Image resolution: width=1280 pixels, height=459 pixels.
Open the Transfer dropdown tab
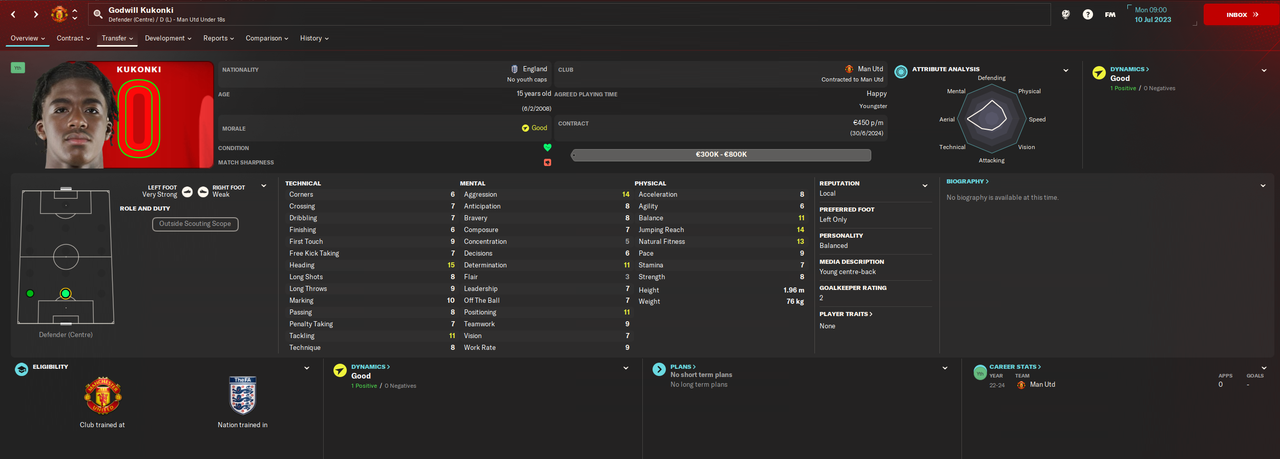click(117, 38)
